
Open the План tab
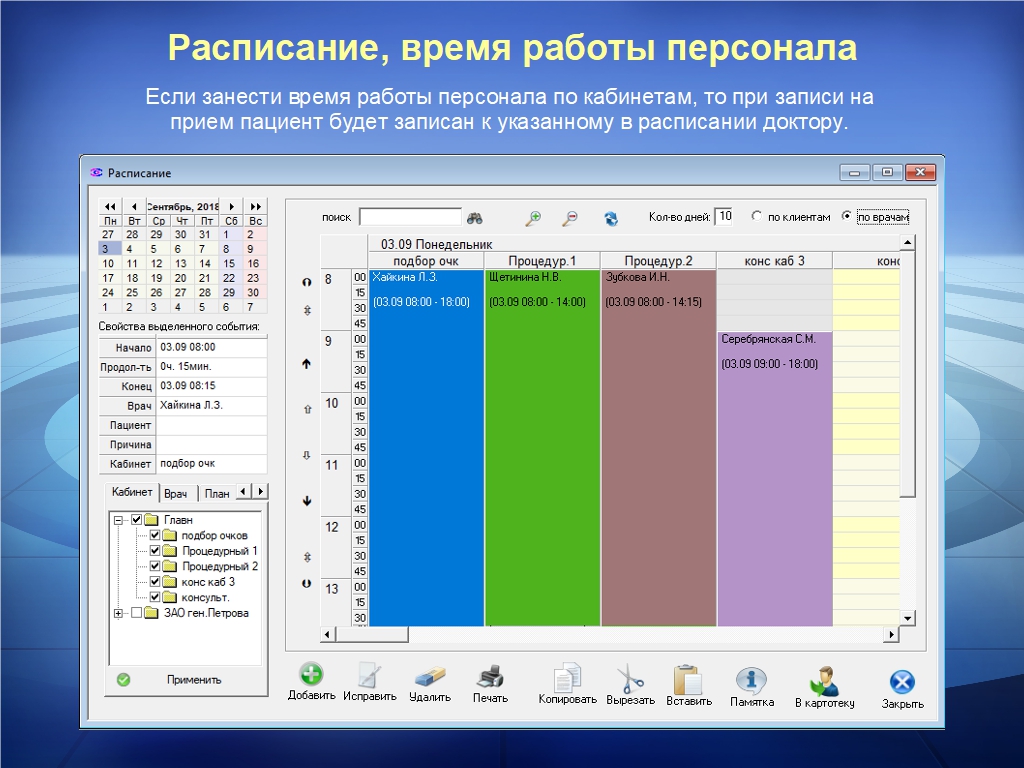point(216,494)
